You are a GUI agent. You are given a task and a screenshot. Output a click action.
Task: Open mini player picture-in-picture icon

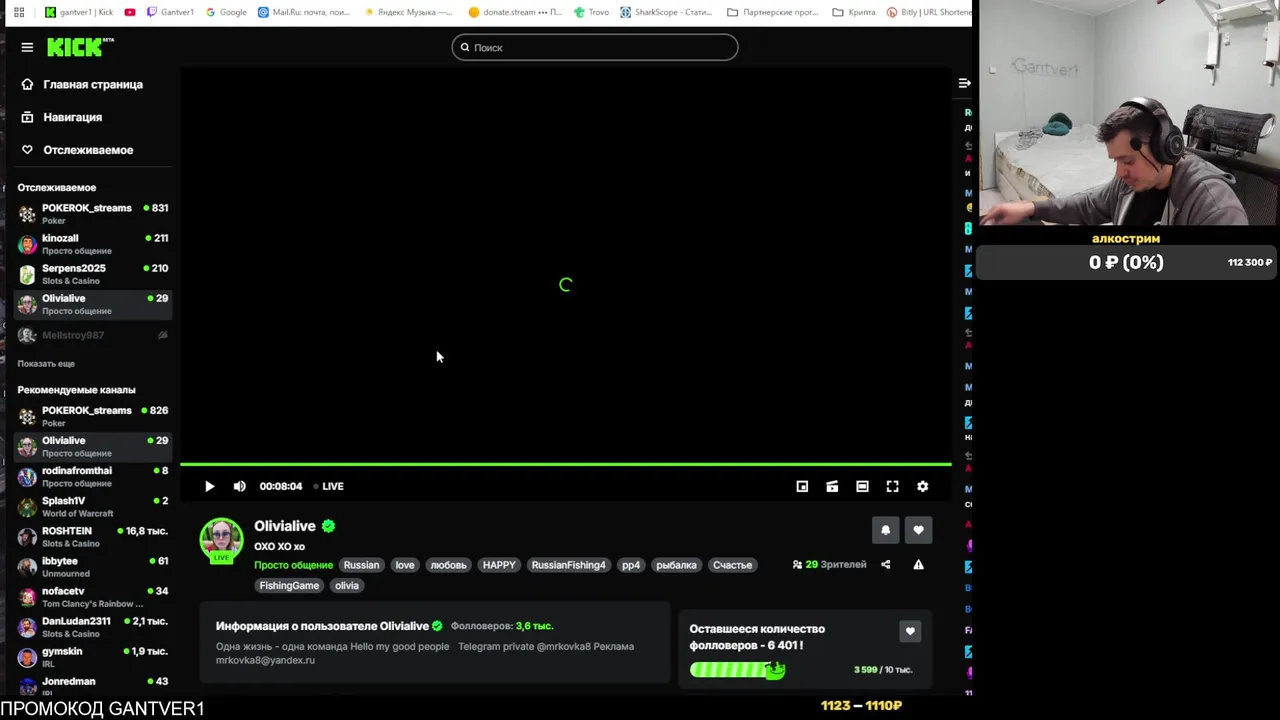802,486
